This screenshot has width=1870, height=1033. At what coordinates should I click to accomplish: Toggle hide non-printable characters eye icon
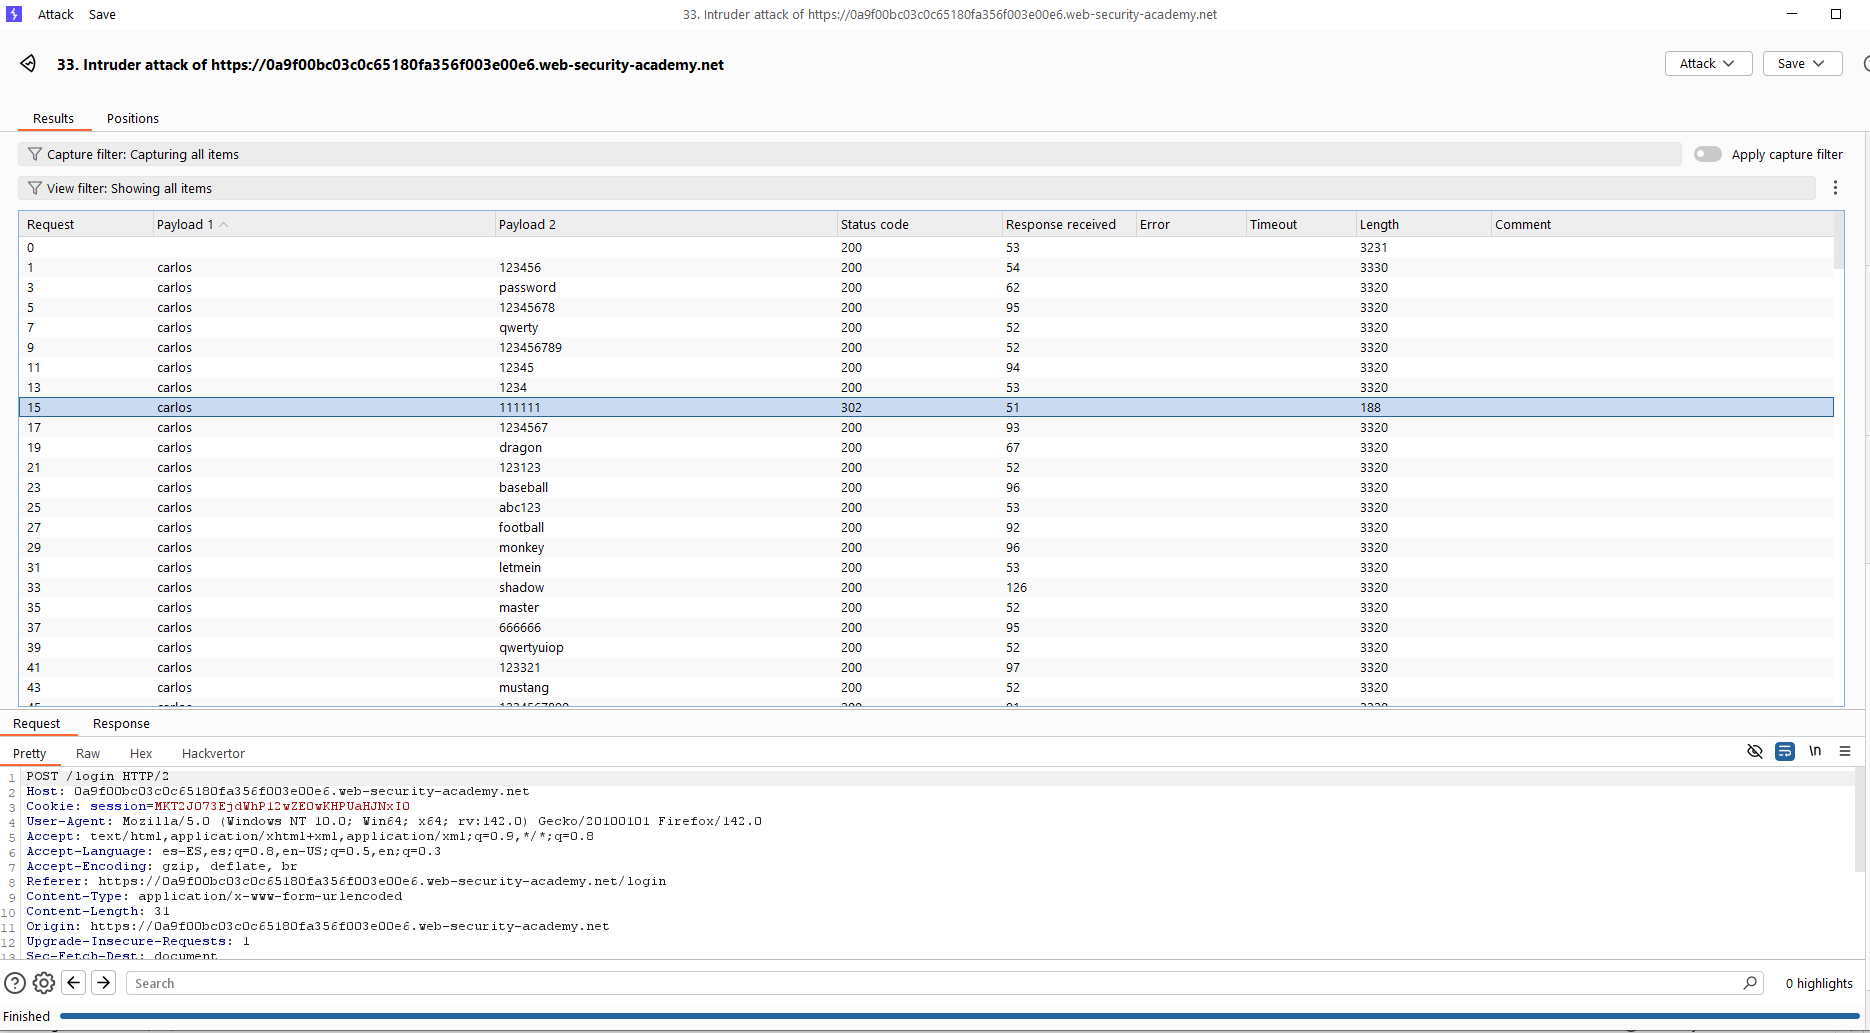[x=1754, y=751]
